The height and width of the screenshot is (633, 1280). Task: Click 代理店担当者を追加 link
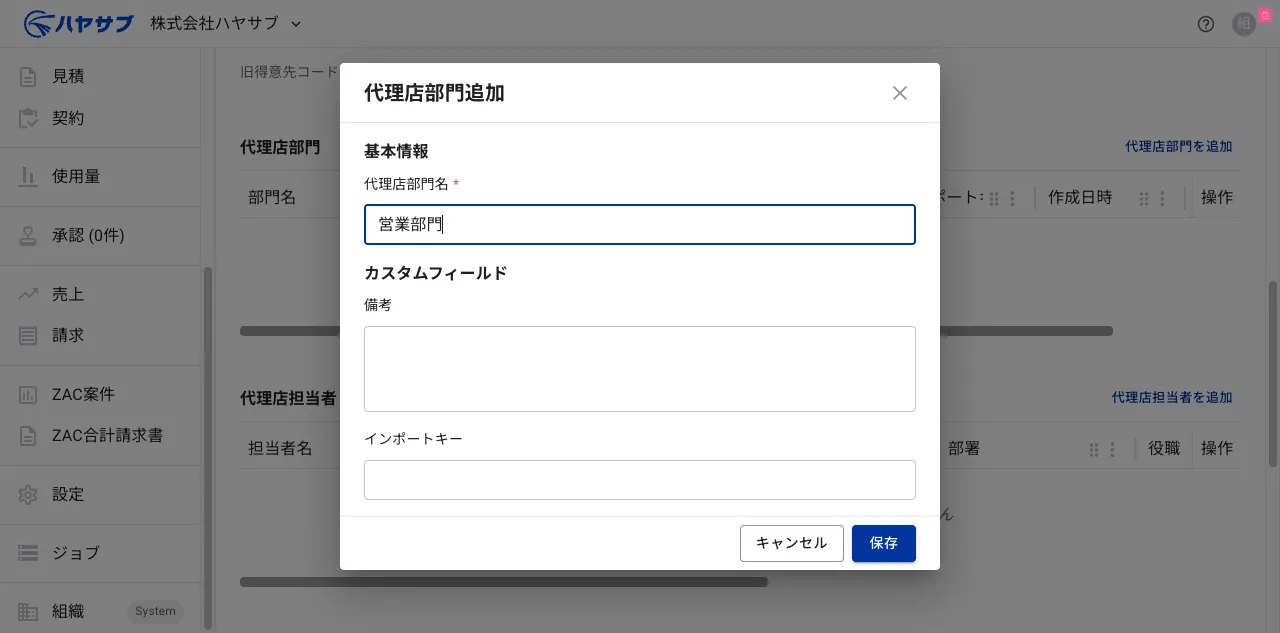click(1172, 397)
